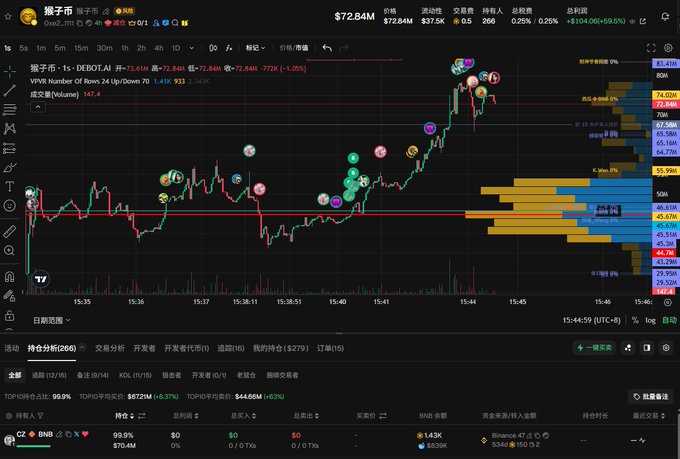The image size is (680, 459).
Task: Select the pattern drawing tool
Action: [10, 128]
